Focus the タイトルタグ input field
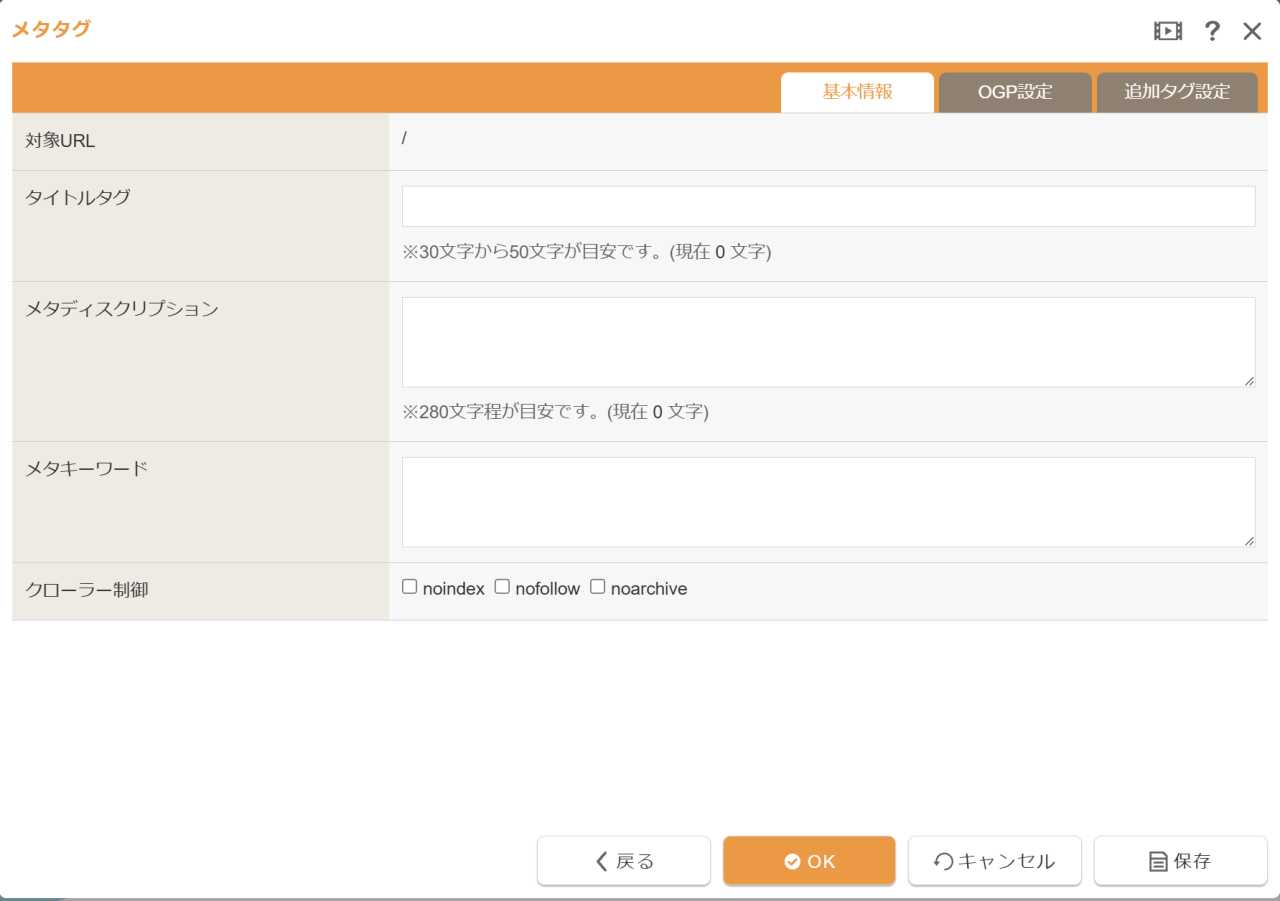The image size is (1280, 901). (x=828, y=206)
